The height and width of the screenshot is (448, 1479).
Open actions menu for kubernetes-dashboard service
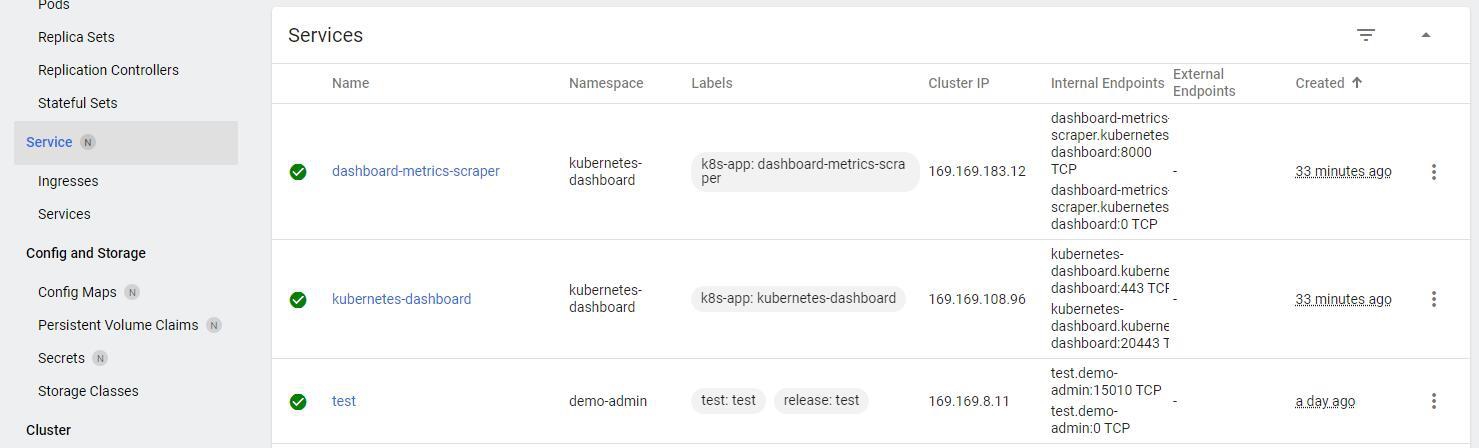click(x=1433, y=299)
